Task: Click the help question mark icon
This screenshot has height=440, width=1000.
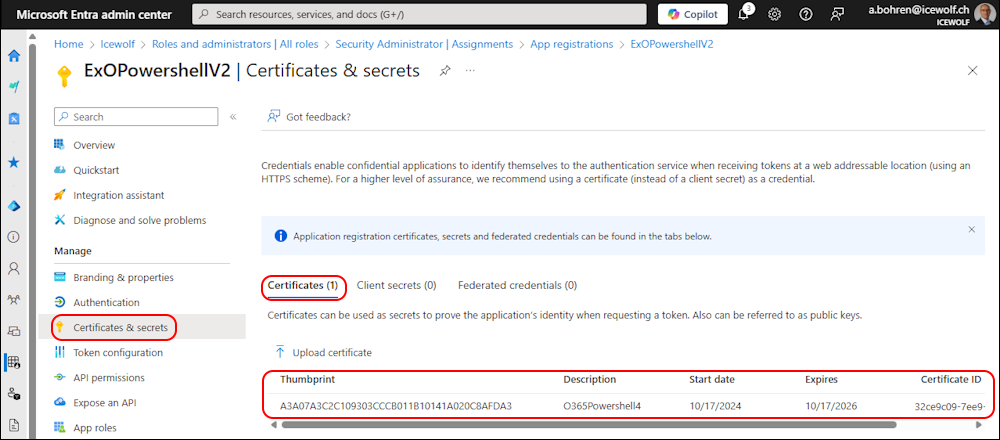Action: (x=805, y=14)
